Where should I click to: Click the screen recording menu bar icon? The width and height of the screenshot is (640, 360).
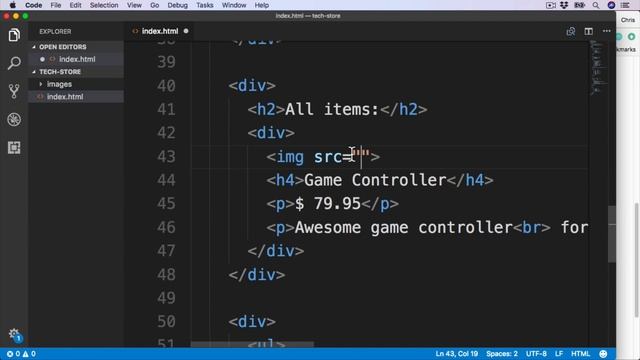550,5
